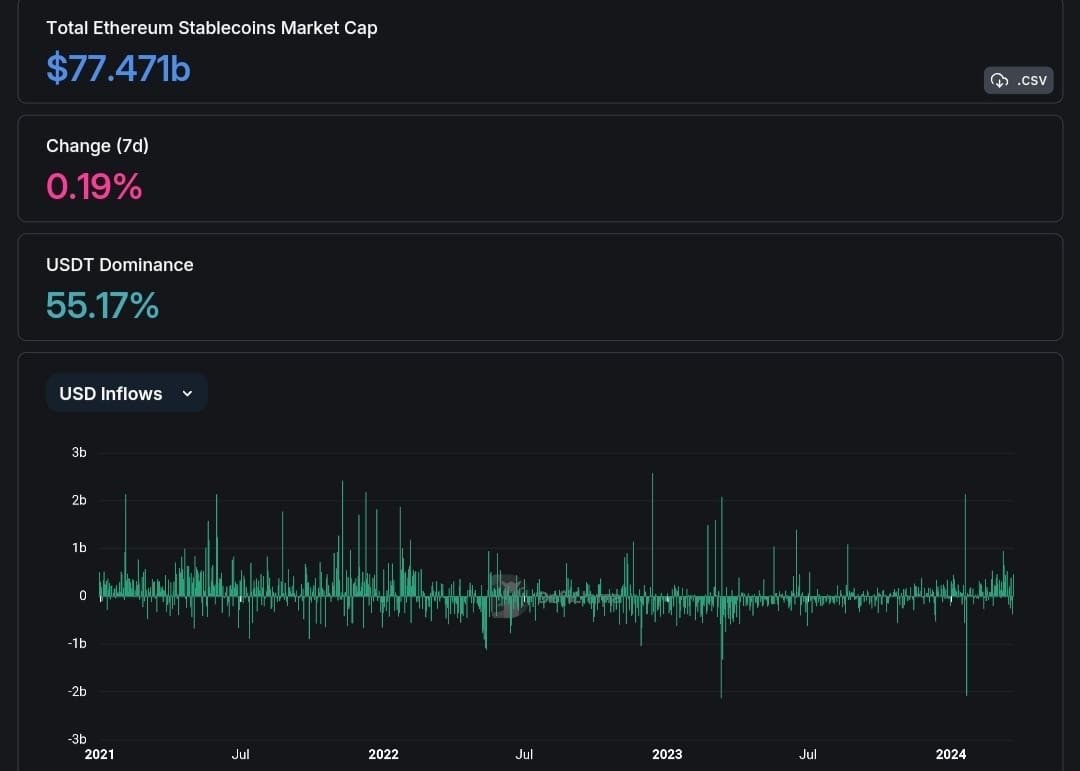The height and width of the screenshot is (771, 1080).
Task: Select the 2021 label on the x-axis
Action: 99,755
